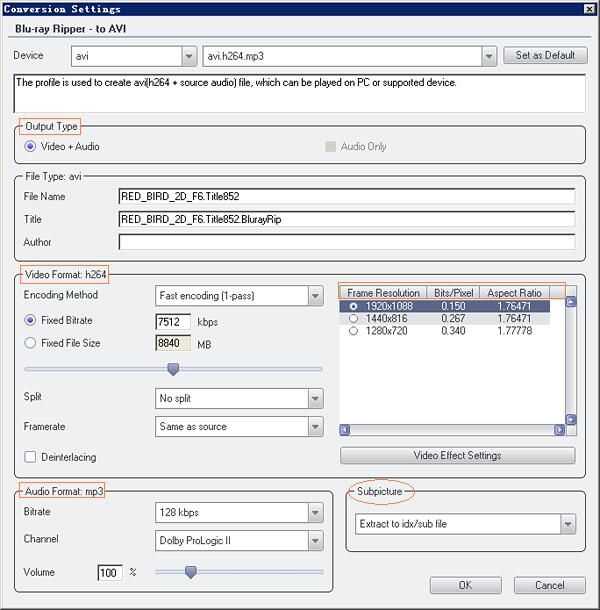
Task: Select the Fixed File Size option
Action: pos(30,343)
